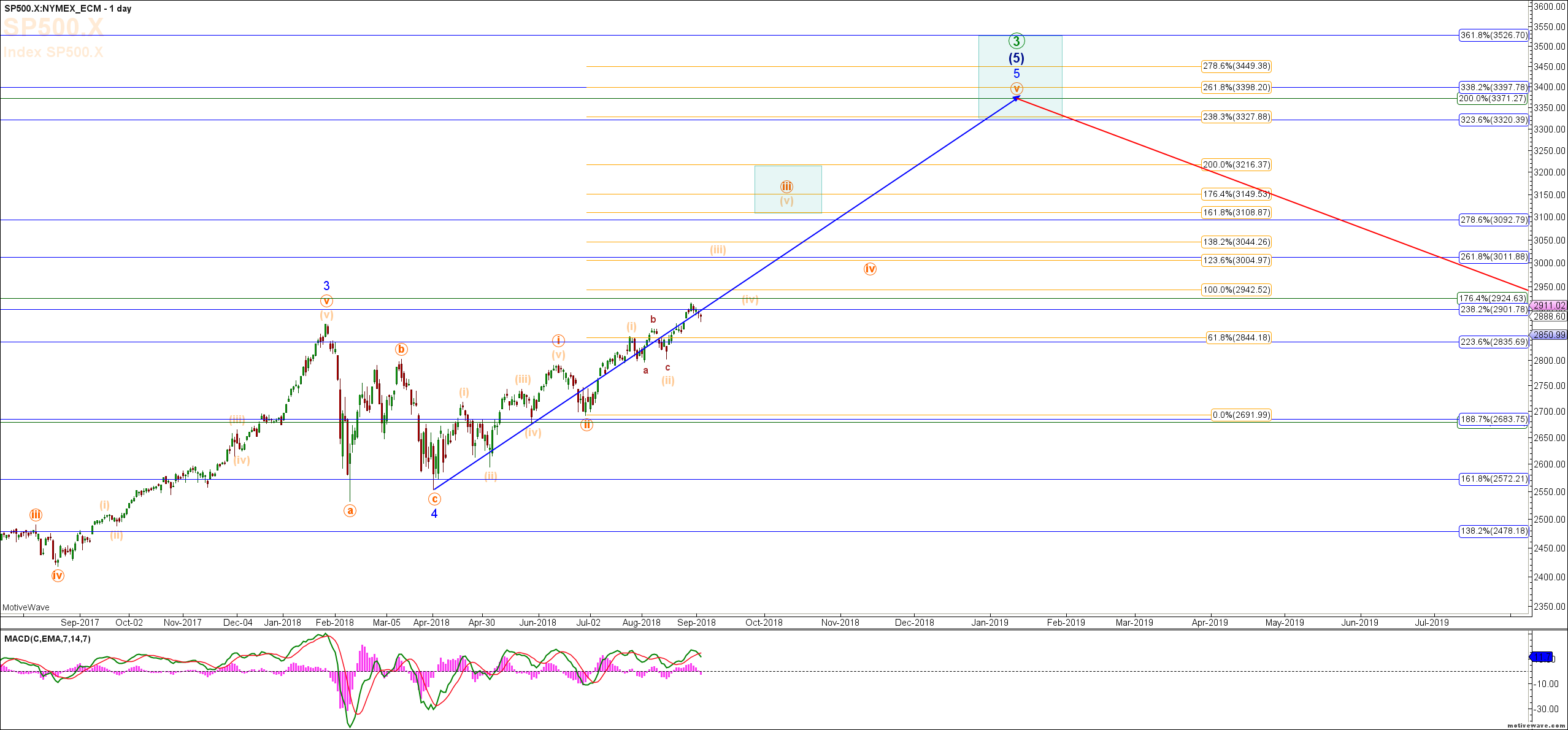Open the motivewave.com link
Image resolution: width=1568 pixels, height=730 pixels.
(1534, 725)
